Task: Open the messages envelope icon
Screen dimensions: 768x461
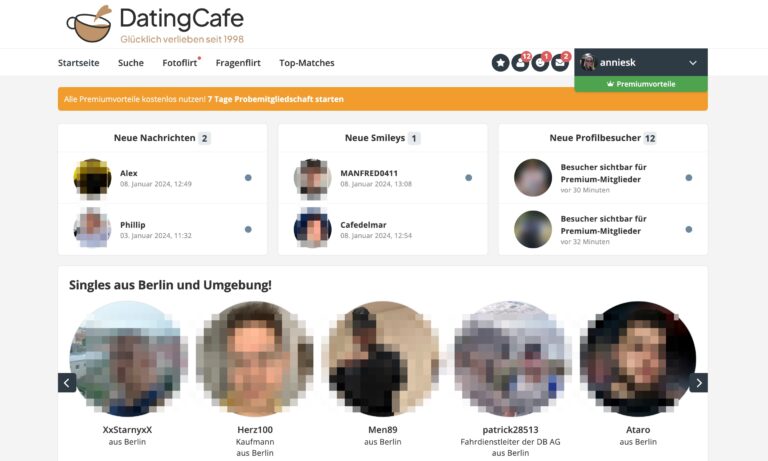Action: (x=559, y=63)
